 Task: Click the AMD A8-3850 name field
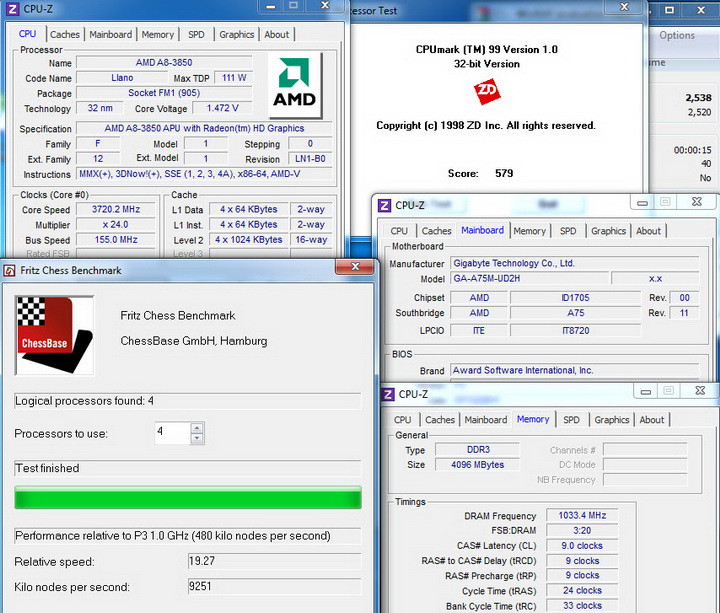click(x=164, y=62)
